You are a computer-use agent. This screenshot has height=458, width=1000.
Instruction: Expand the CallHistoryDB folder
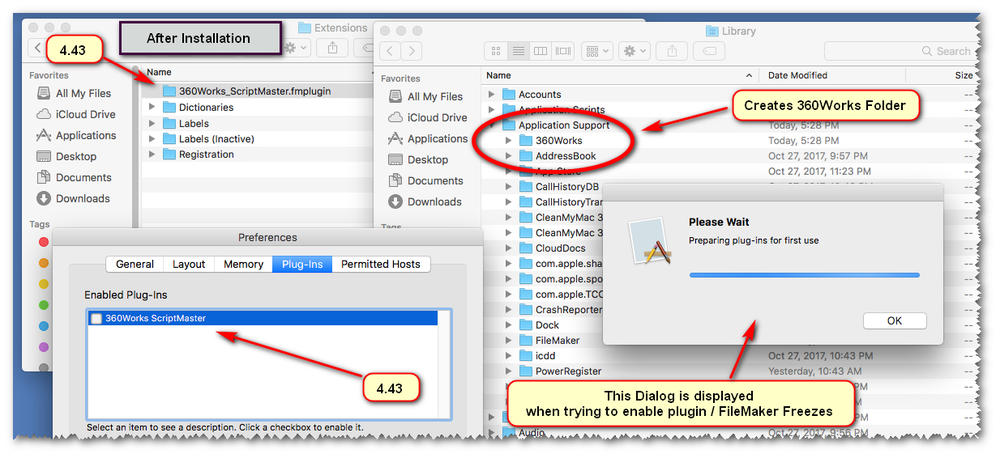pyautogui.click(x=508, y=186)
